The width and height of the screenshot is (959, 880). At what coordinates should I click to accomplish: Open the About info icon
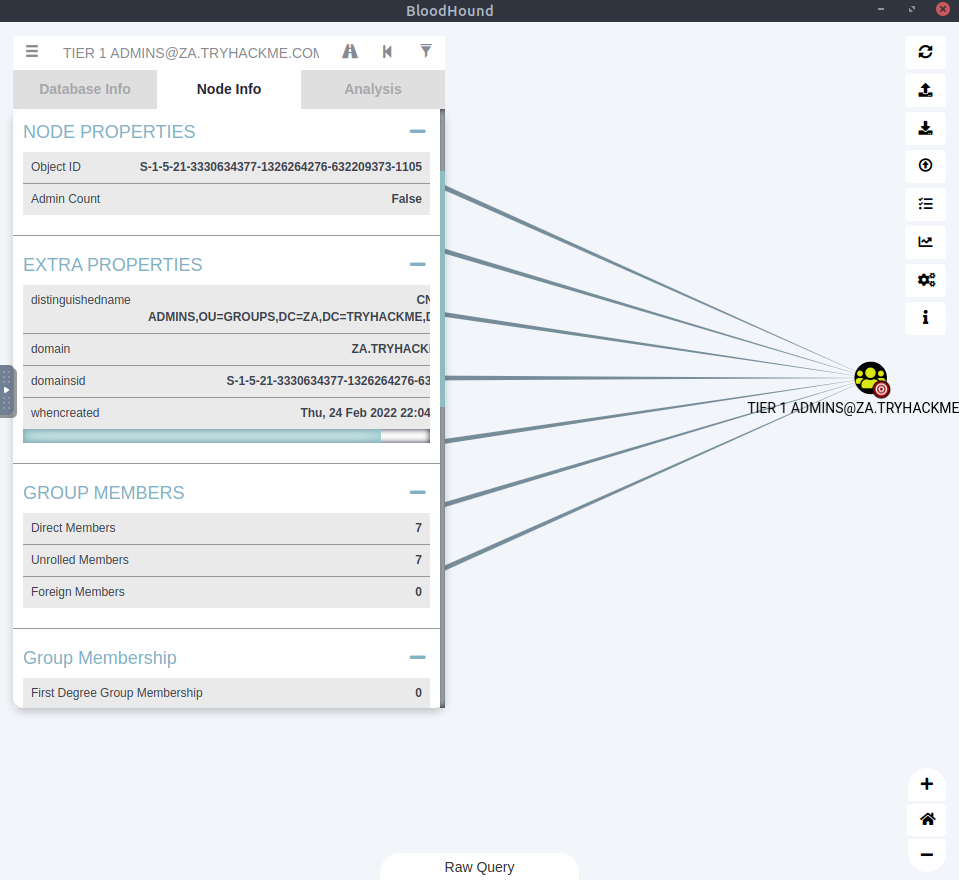coord(925,318)
